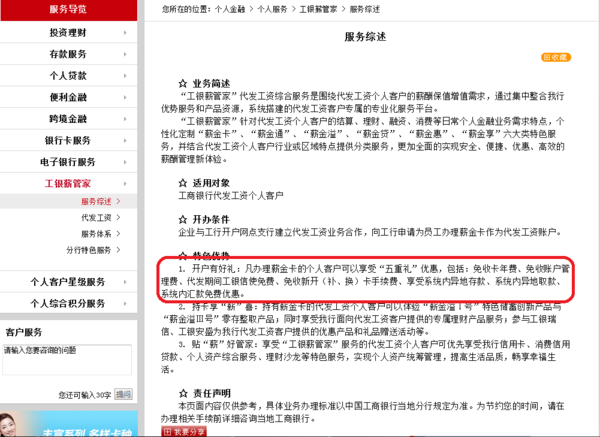Open the 个人贷款 menu item

68,76
